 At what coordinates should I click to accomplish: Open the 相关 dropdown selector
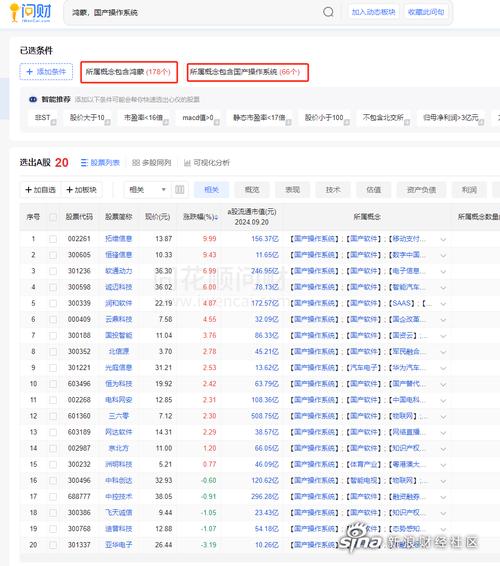[x=148, y=190]
